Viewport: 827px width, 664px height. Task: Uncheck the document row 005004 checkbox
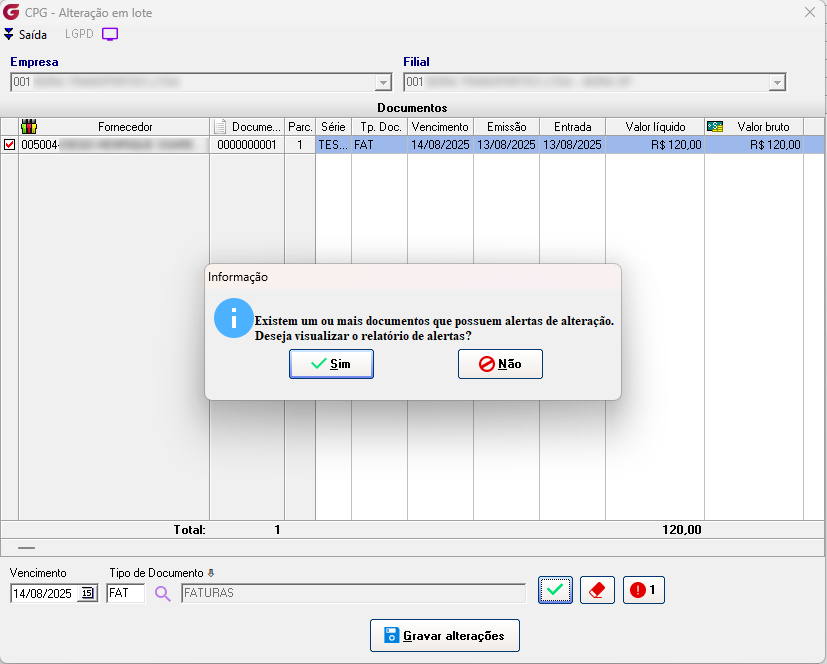point(9,145)
